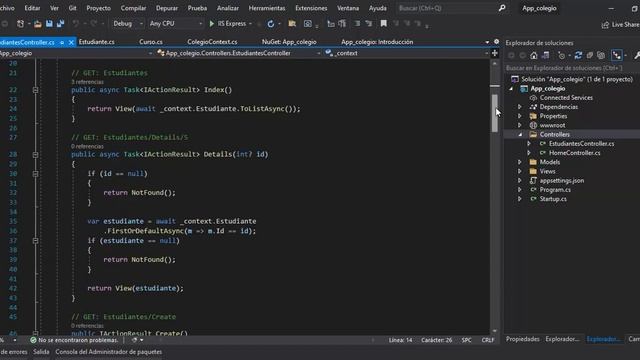640x360 pixels.
Task: Expand the Properties node
Action: pyautogui.click(x=520, y=116)
